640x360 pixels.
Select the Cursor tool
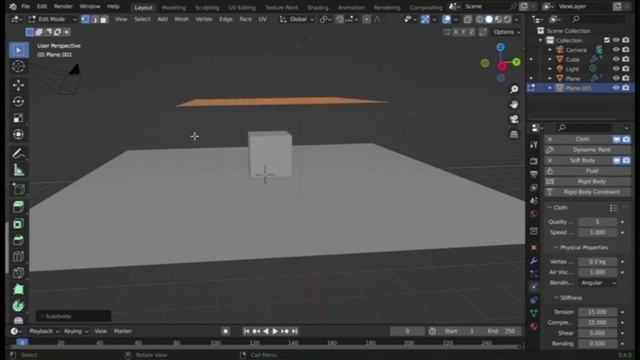pyautogui.click(x=18, y=67)
